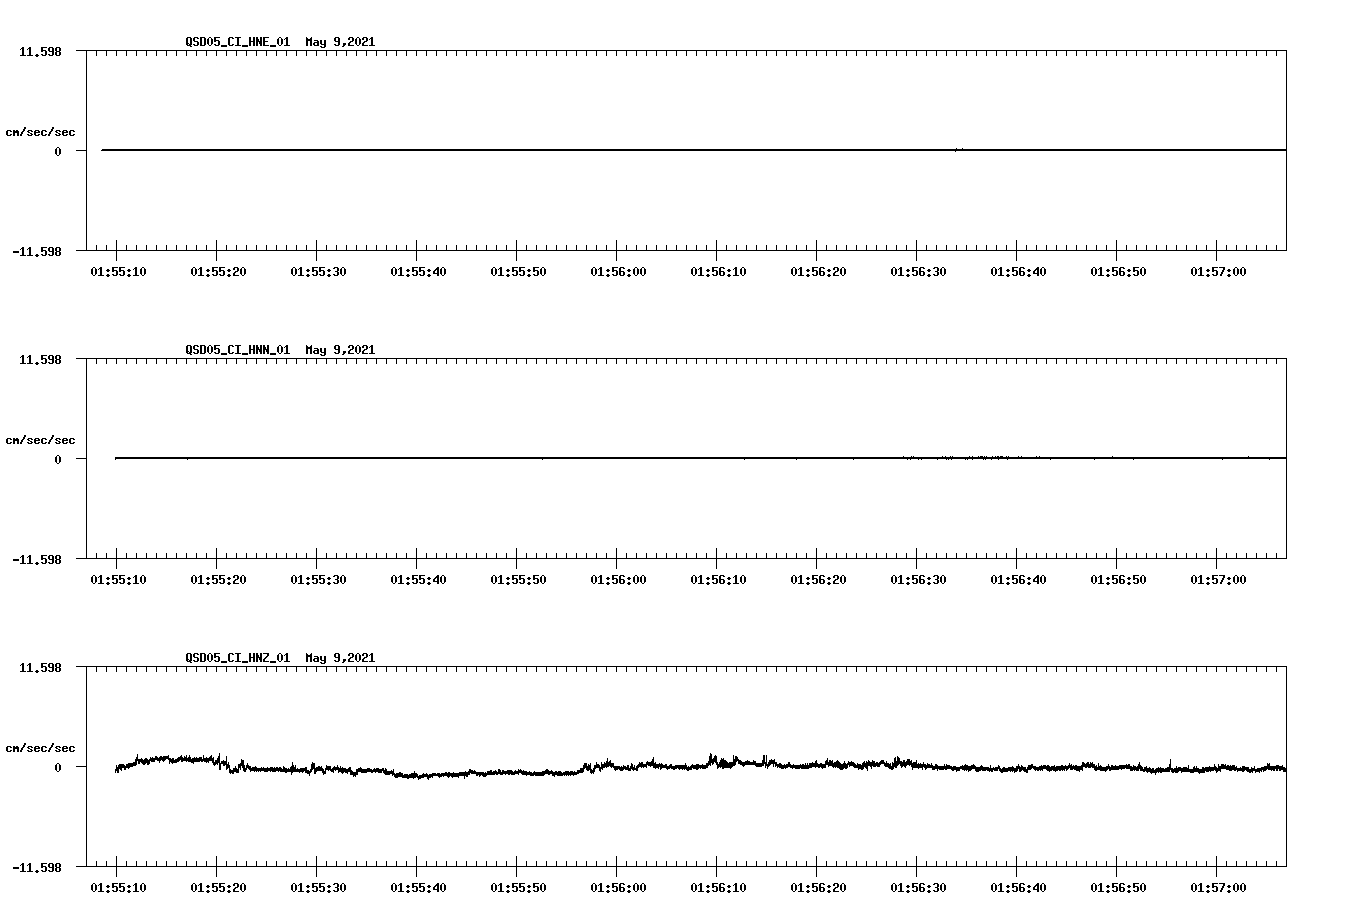Click the May 9,2021 date label on the HNZ plot
This screenshot has width=1358, height=924.
pos(341,658)
